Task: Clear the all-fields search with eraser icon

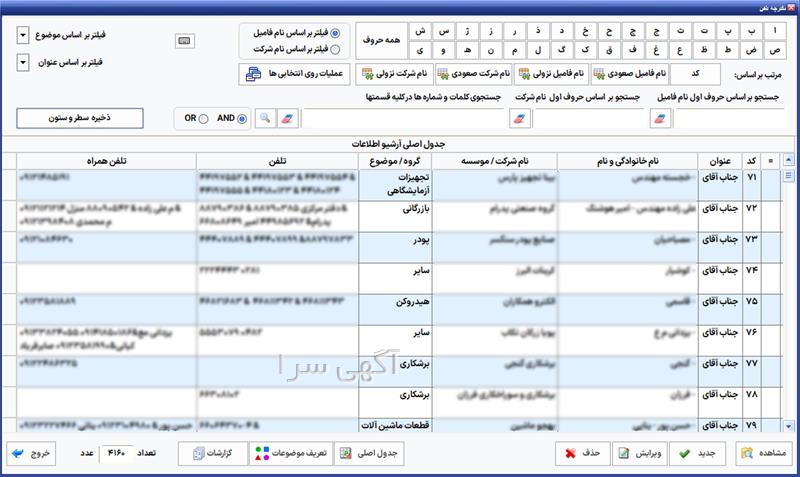Action: click(288, 118)
